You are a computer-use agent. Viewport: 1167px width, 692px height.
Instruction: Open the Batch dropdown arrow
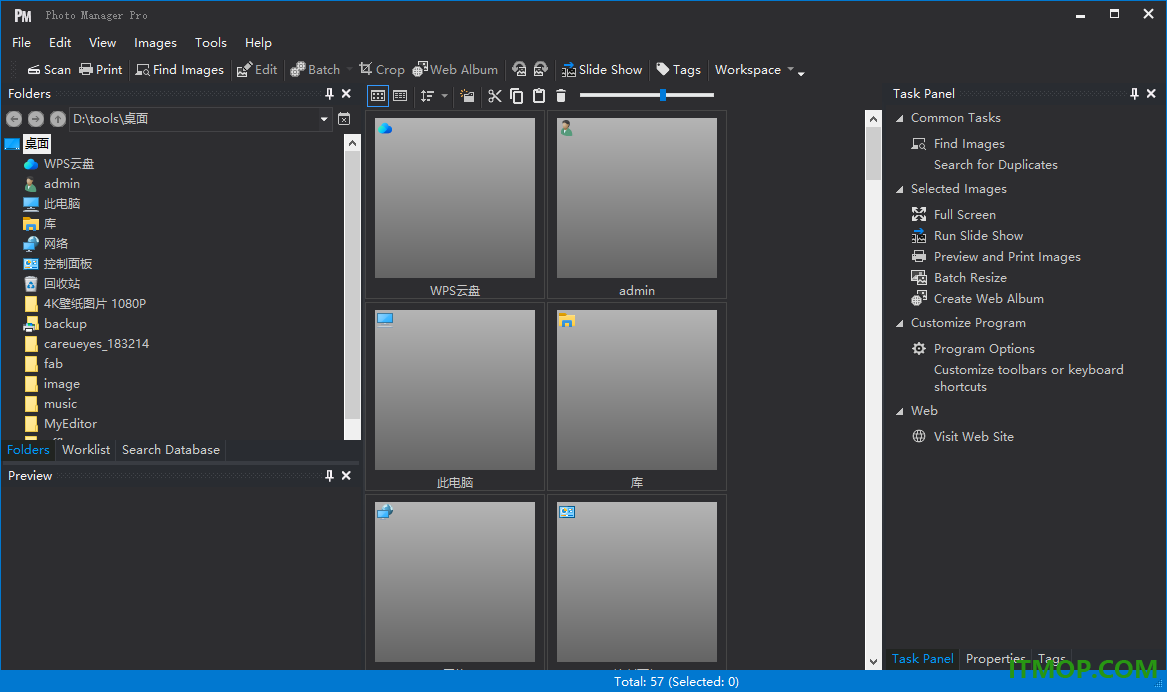pyautogui.click(x=349, y=69)
